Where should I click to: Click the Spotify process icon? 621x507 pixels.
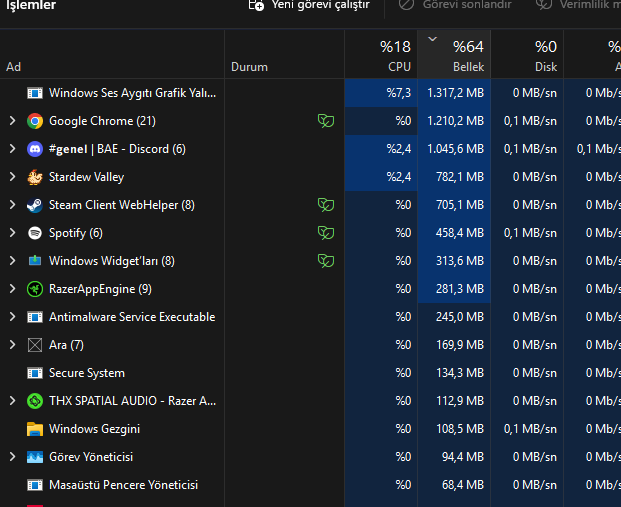(35, 233)
